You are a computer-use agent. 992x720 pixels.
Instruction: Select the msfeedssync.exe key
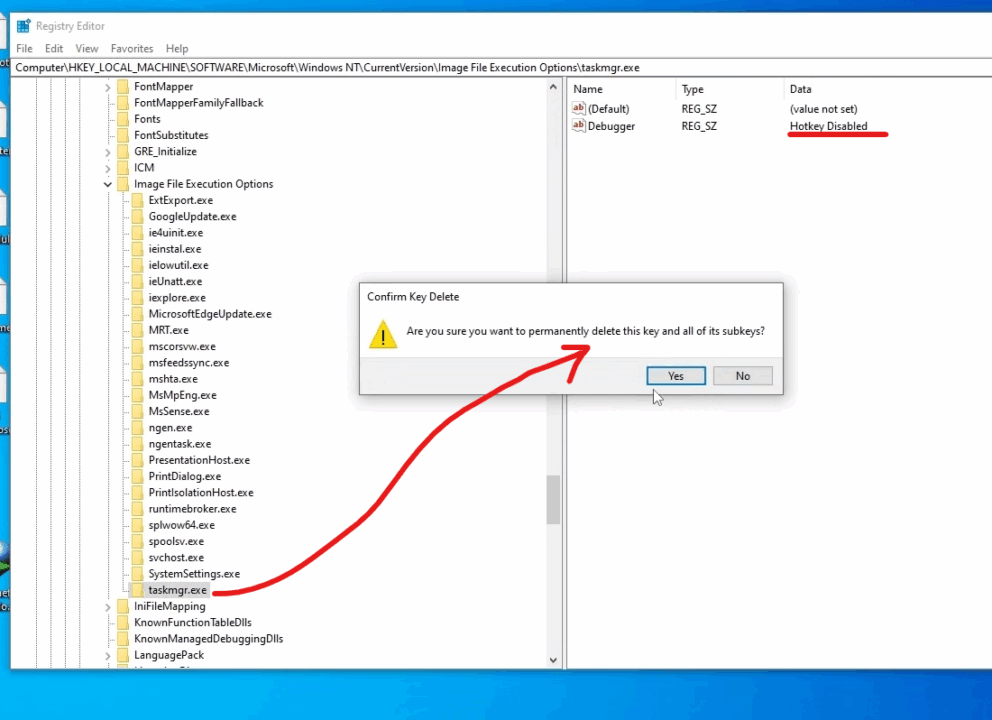[x=189, y=363]
